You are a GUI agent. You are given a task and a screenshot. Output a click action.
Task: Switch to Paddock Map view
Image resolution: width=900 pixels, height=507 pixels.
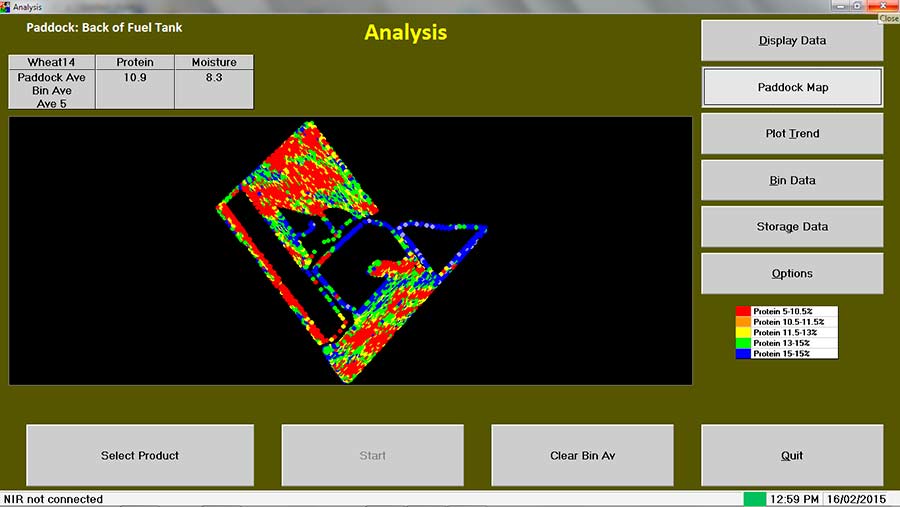point(792,87)
